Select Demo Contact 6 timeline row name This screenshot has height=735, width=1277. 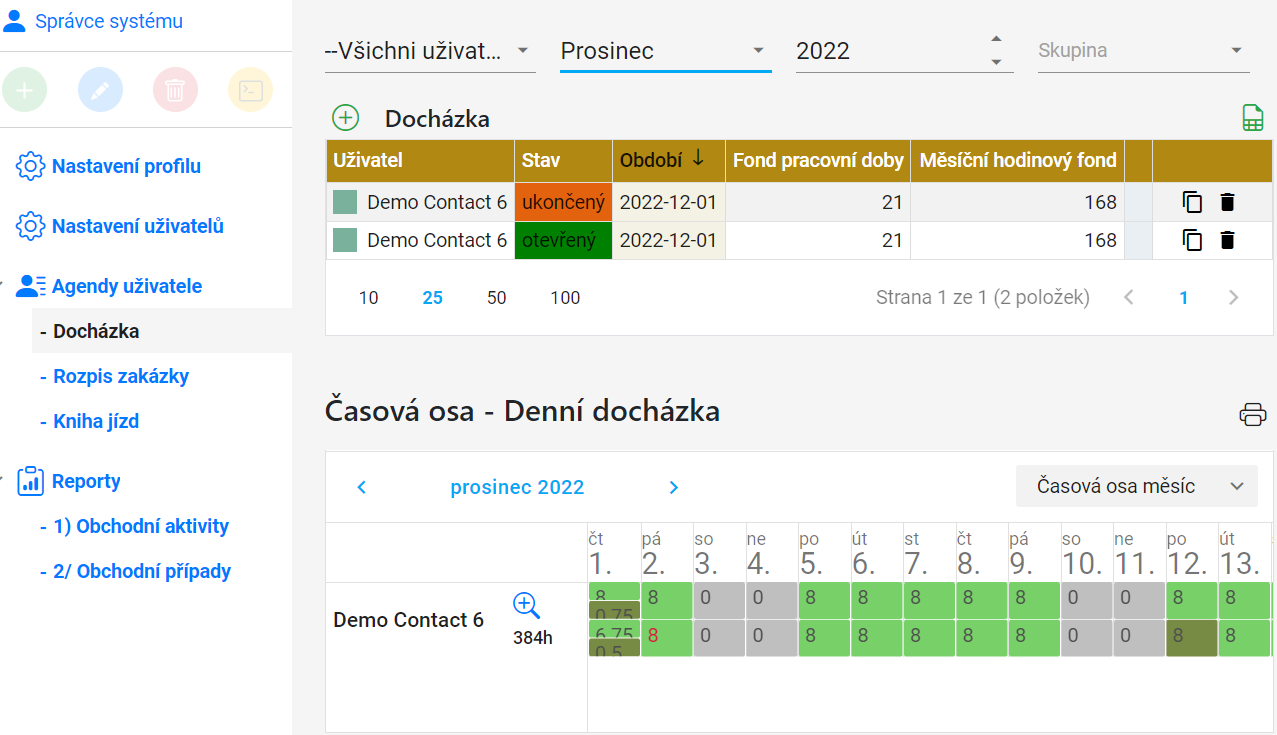[x=408, y=620]
